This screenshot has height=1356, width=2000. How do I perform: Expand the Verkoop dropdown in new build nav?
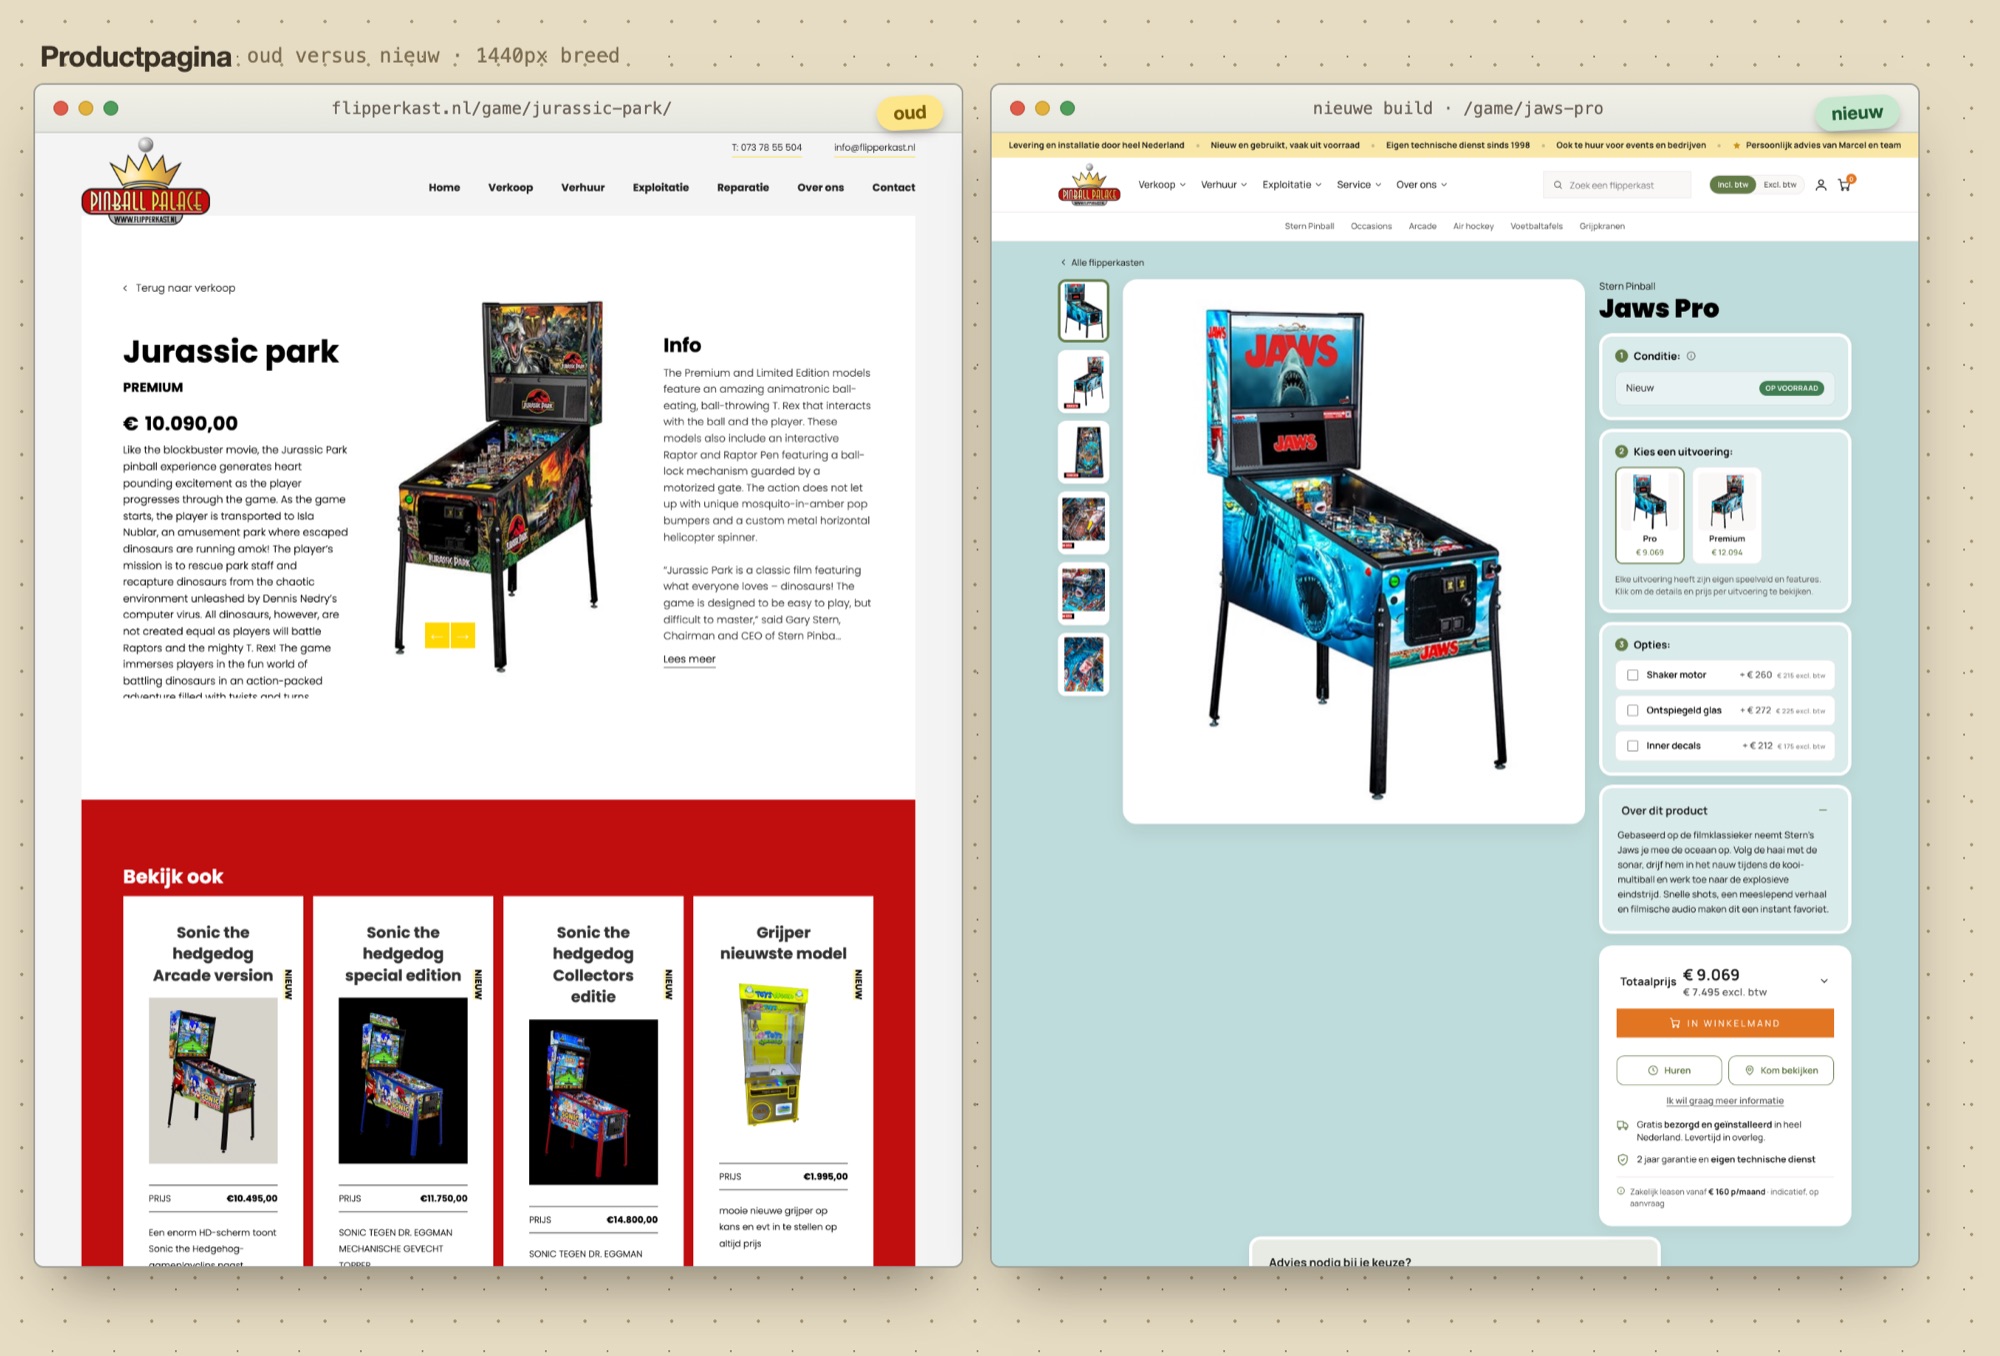[1162, 185]
